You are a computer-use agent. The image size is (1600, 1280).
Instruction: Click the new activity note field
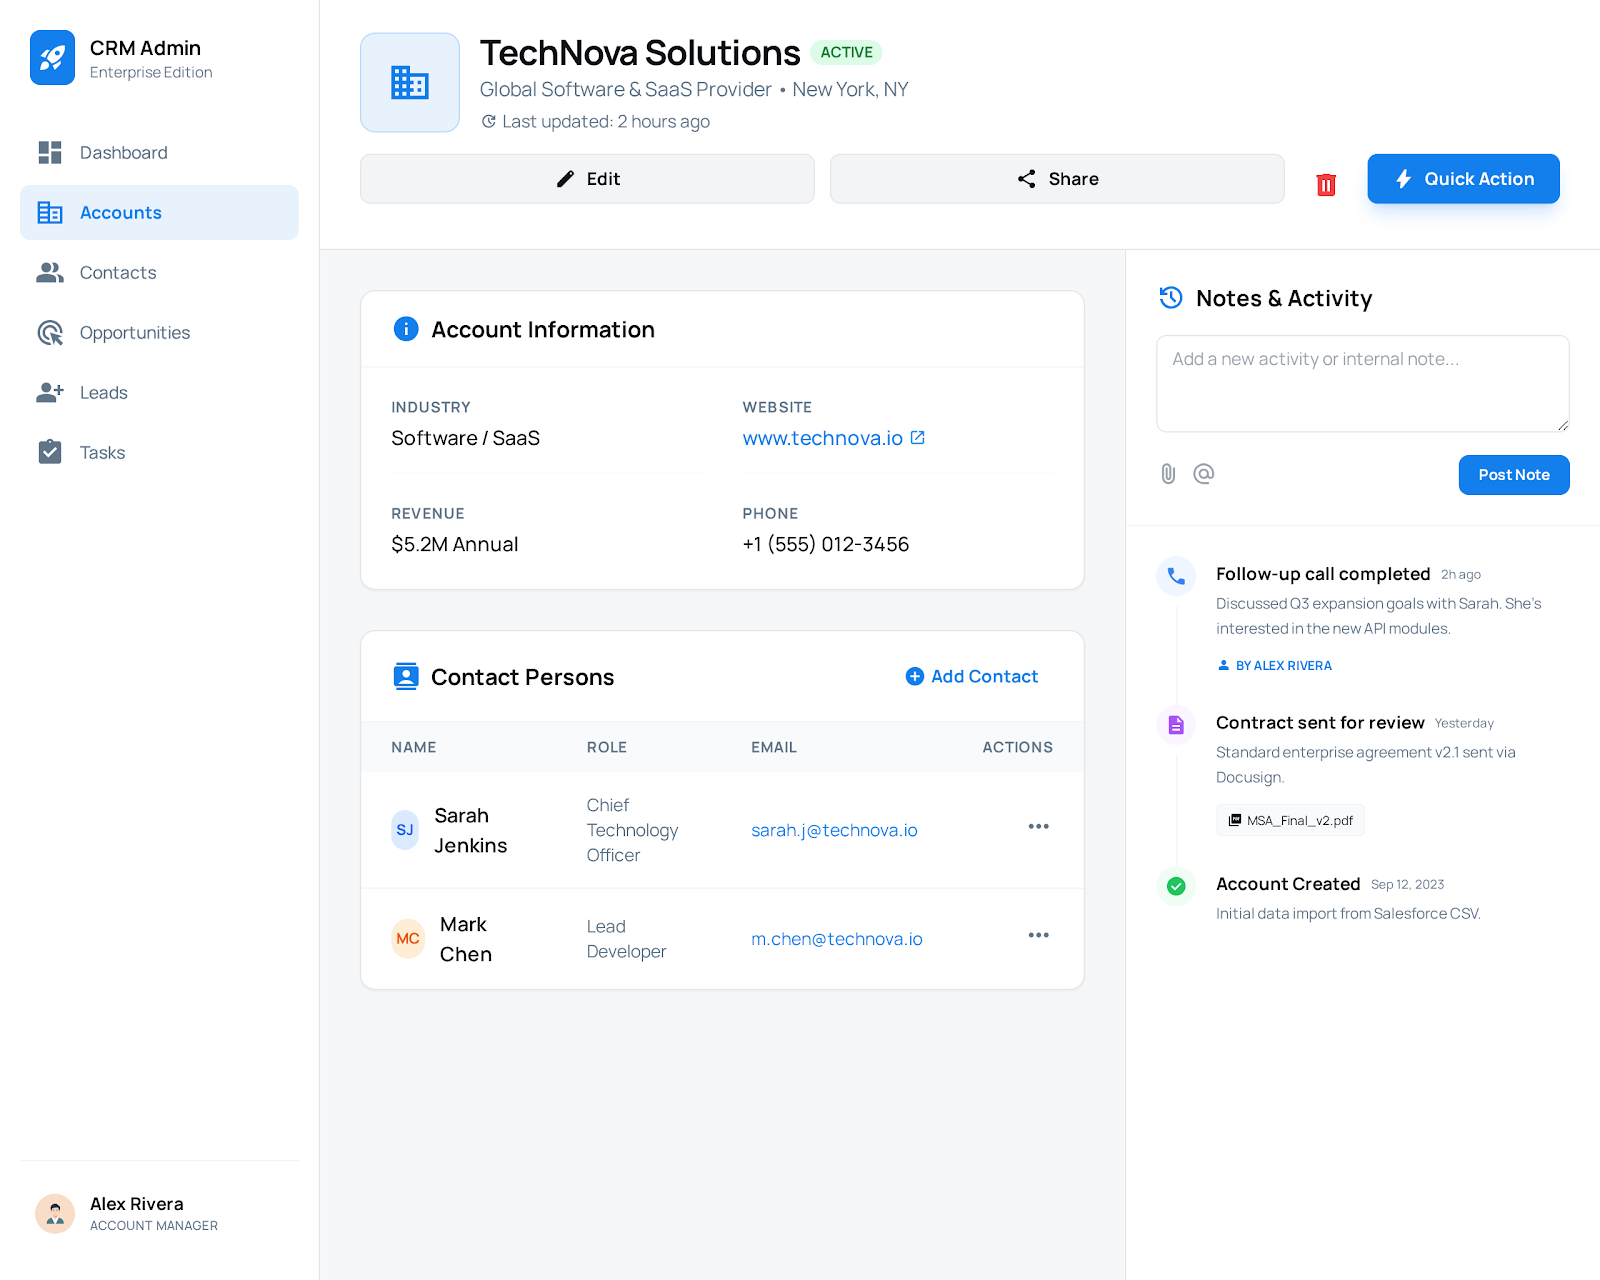coord(1362,383)
